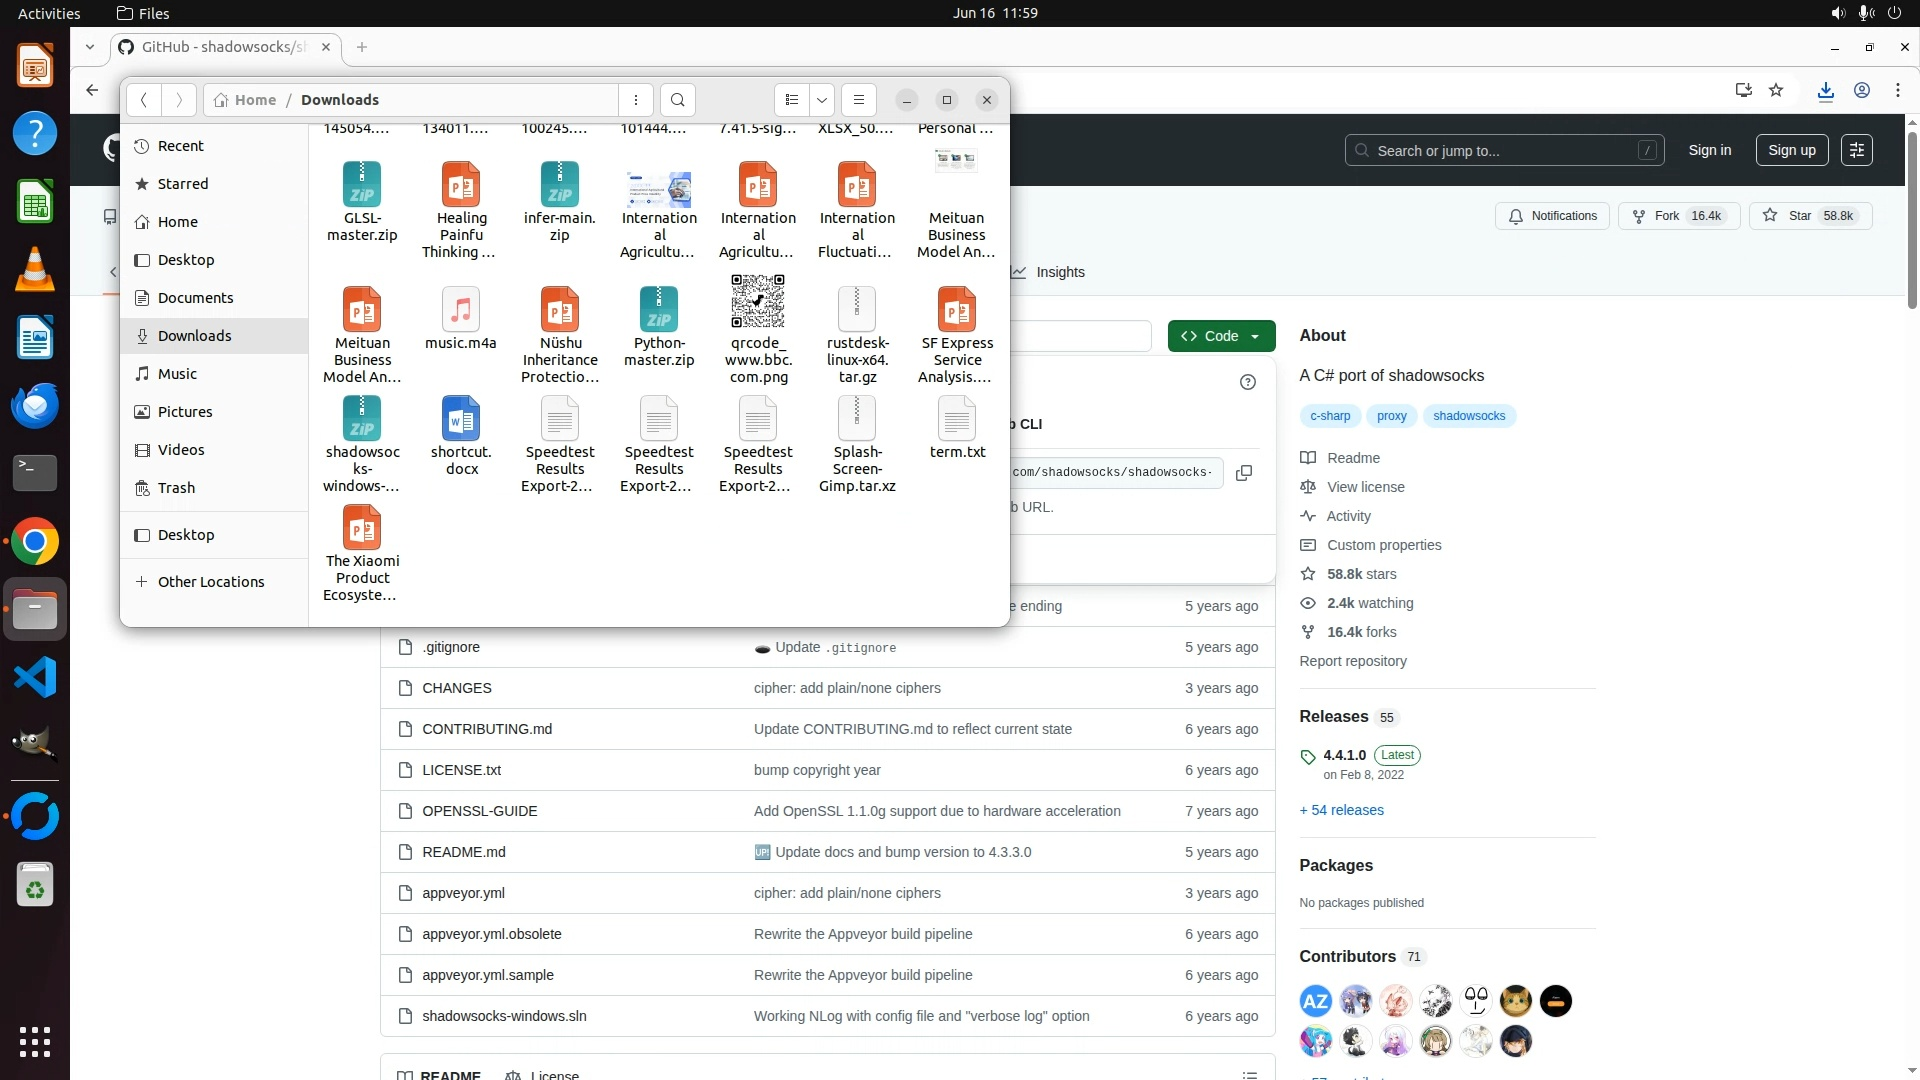Image resolution: width=1920 pixels, height=1080 pixels.
Task: Open the Files hamburger menu
Action: click(x=858, y=100)
